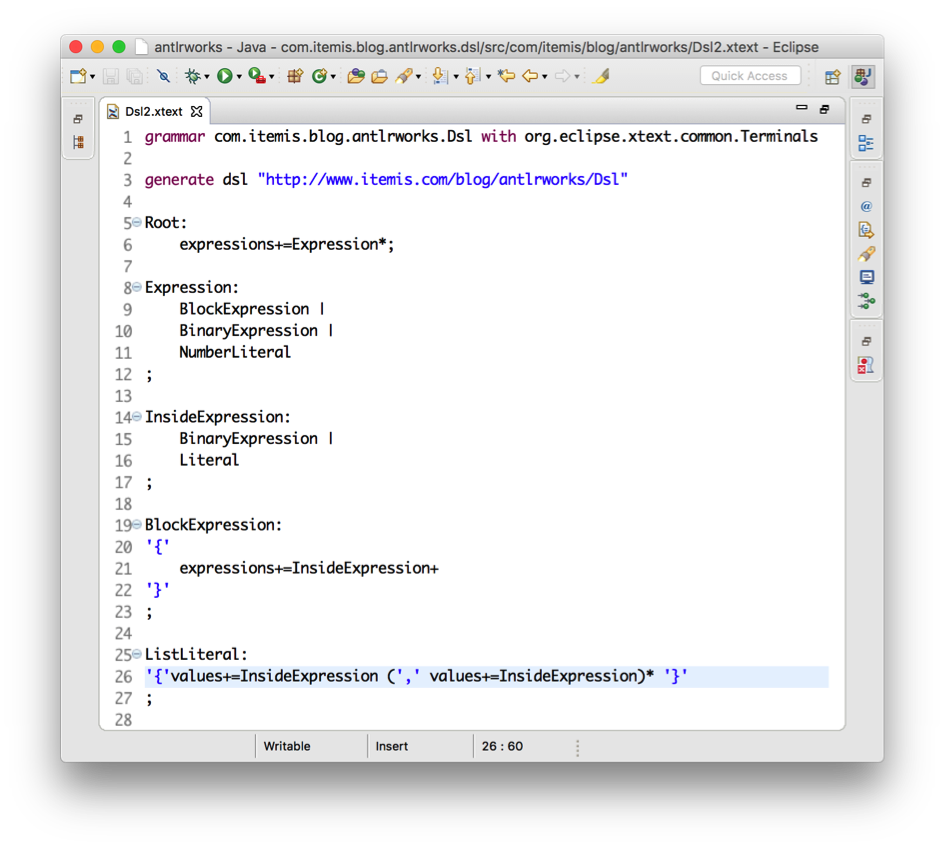Click the Quick Access search field
945x849 pixels.
pos(750,76)
